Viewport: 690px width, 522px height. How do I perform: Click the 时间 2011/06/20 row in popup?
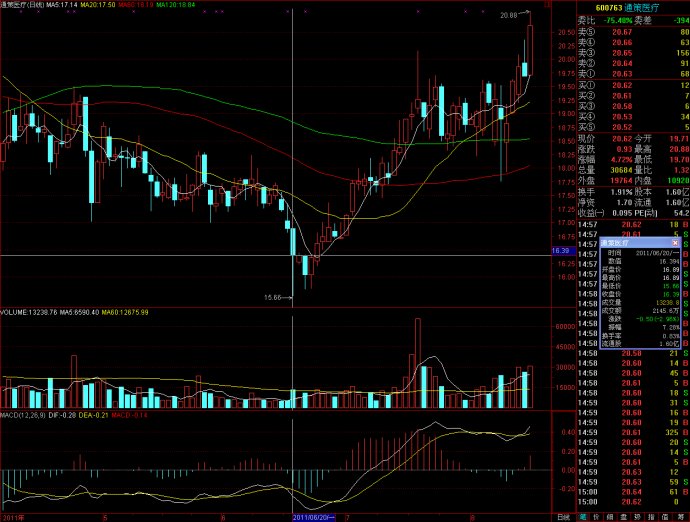[641, 254]
